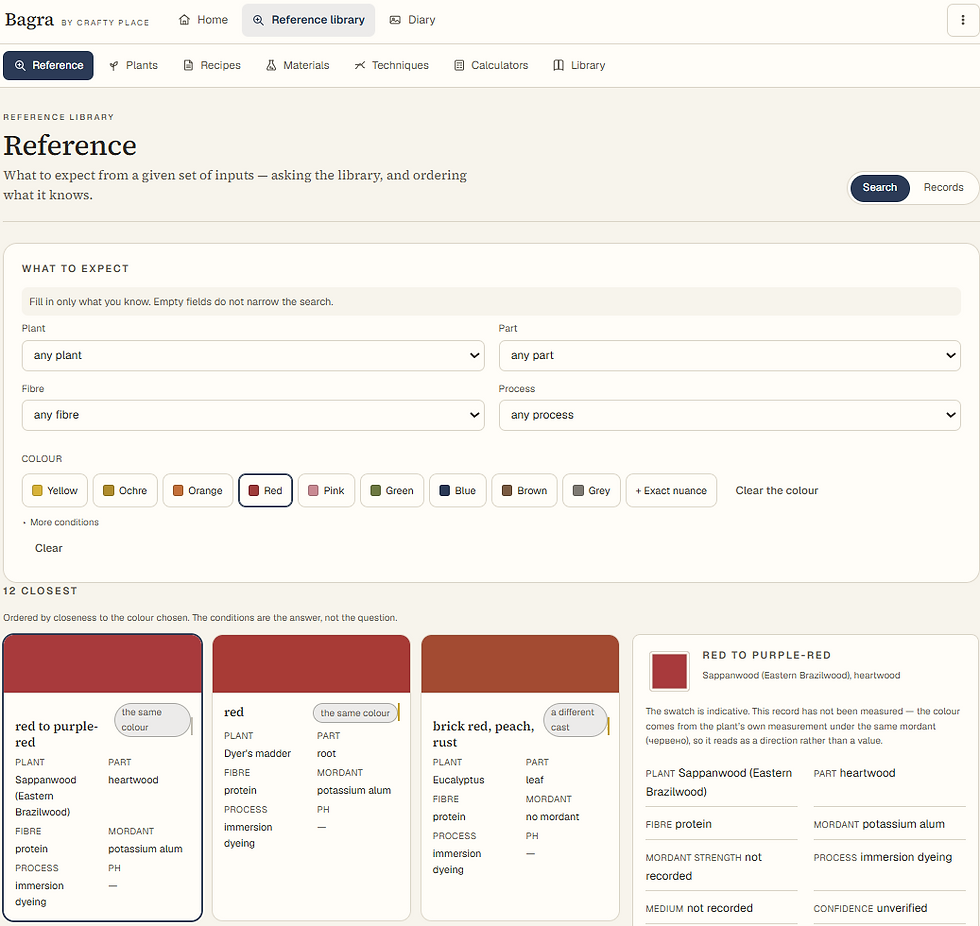Open the Diary tab
Screen dimensions: 980x926
412,20
